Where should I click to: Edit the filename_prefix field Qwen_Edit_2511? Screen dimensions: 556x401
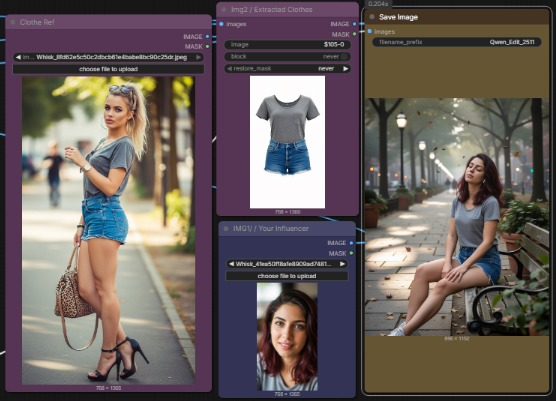pos(457,42)
